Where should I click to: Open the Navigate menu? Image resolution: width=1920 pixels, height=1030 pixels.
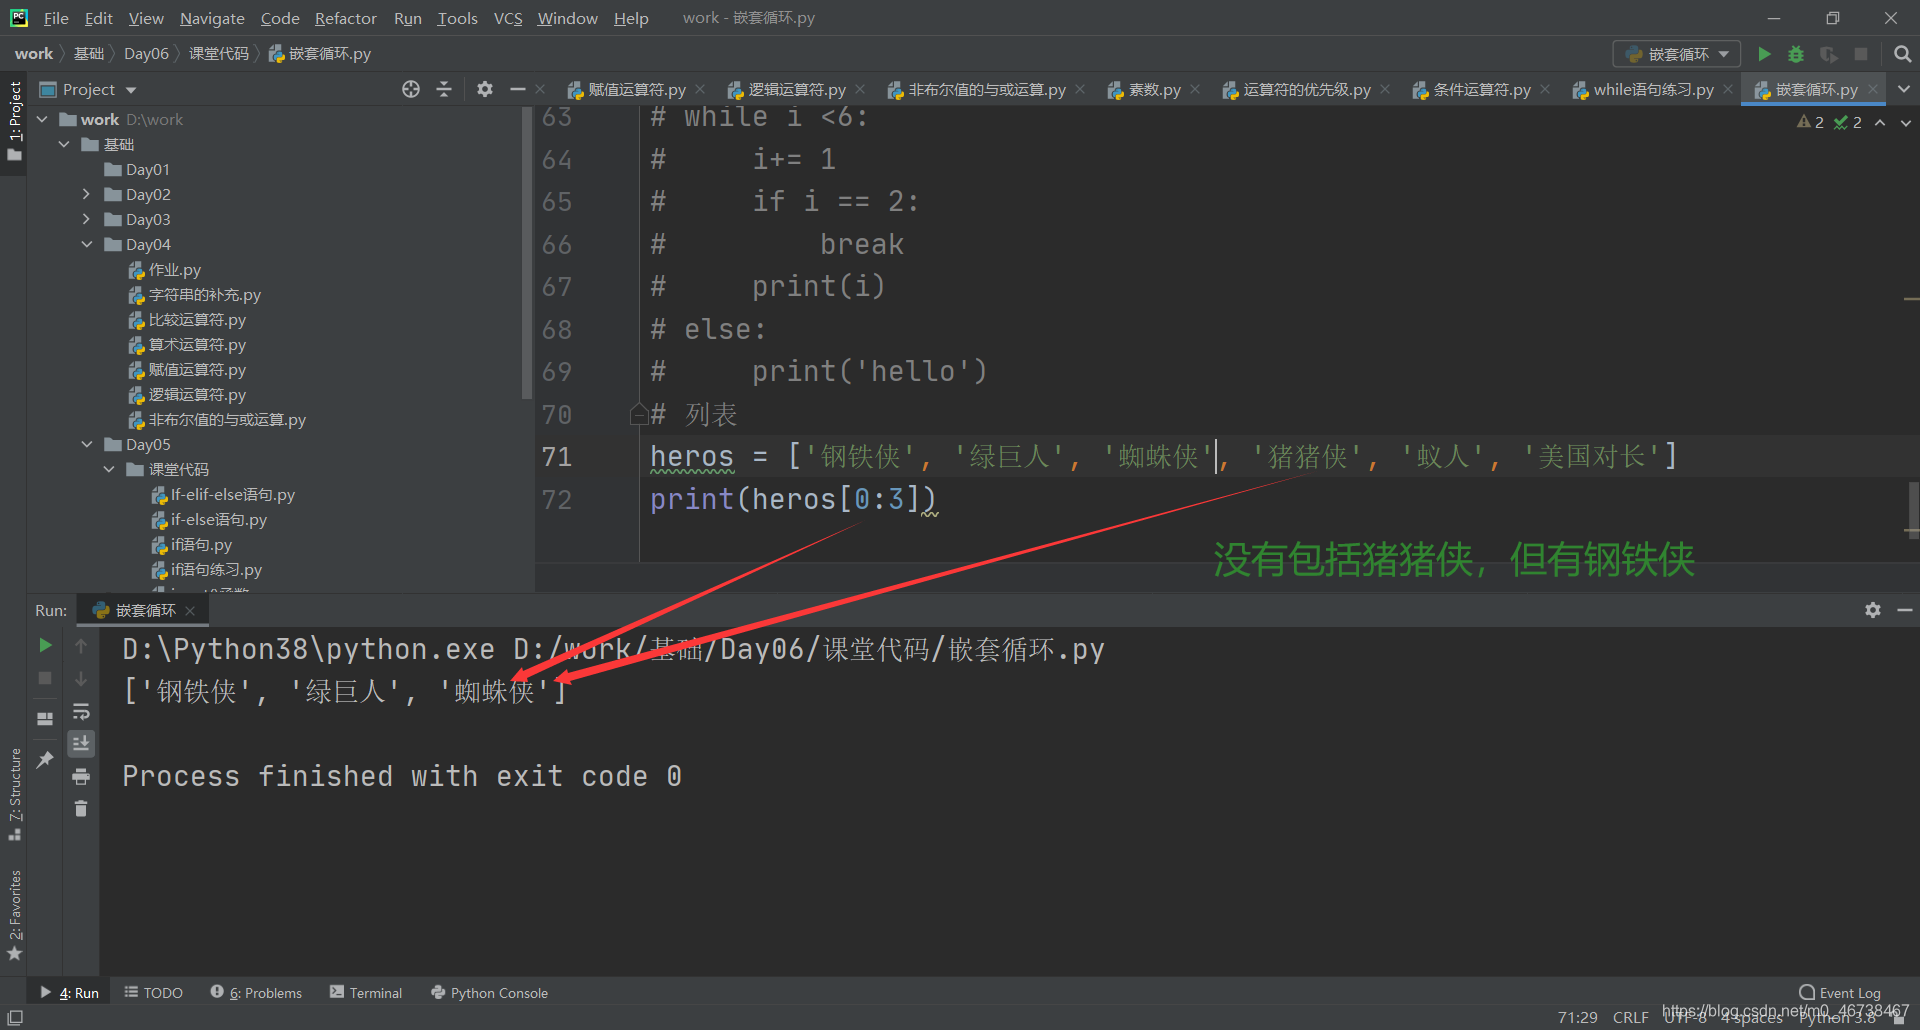(212, 18)
